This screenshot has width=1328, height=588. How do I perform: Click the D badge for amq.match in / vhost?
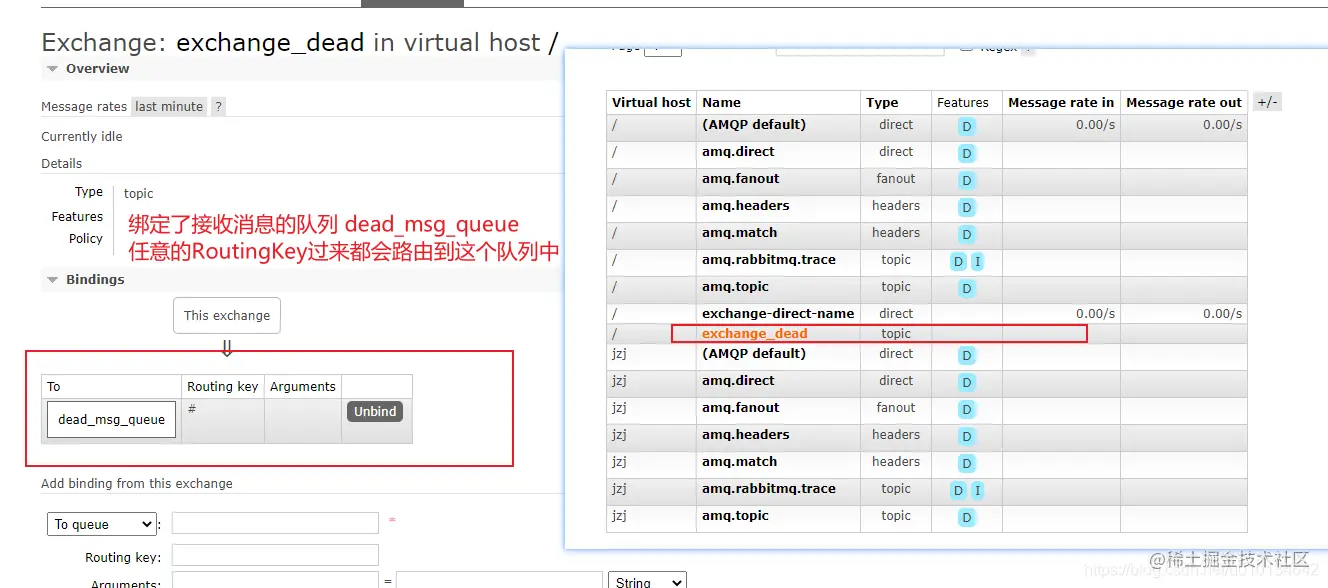967,235
